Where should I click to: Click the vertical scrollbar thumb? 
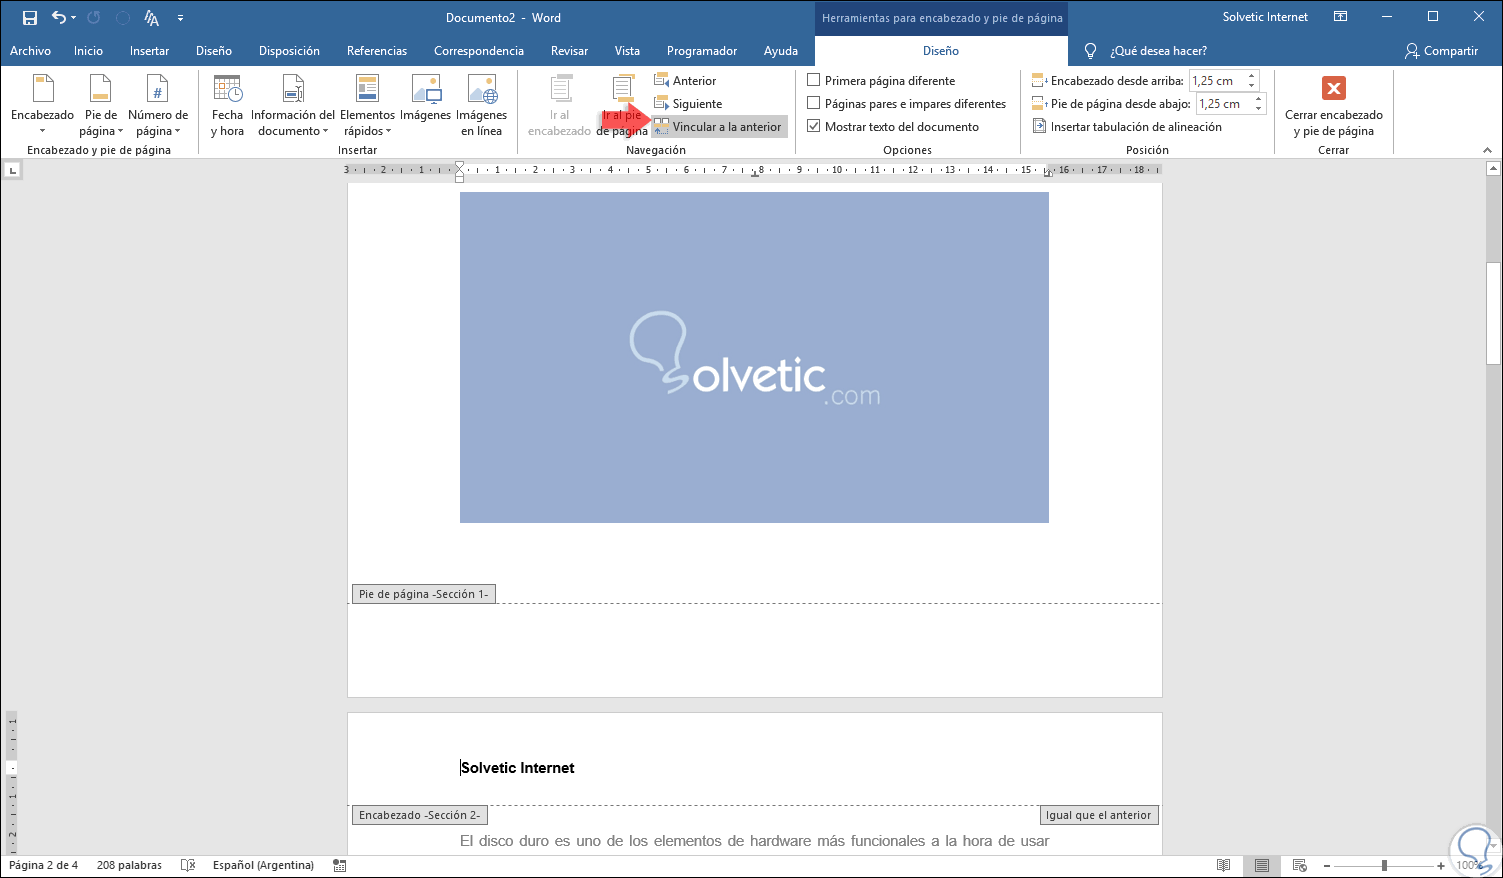click(x=1493, y=313)
